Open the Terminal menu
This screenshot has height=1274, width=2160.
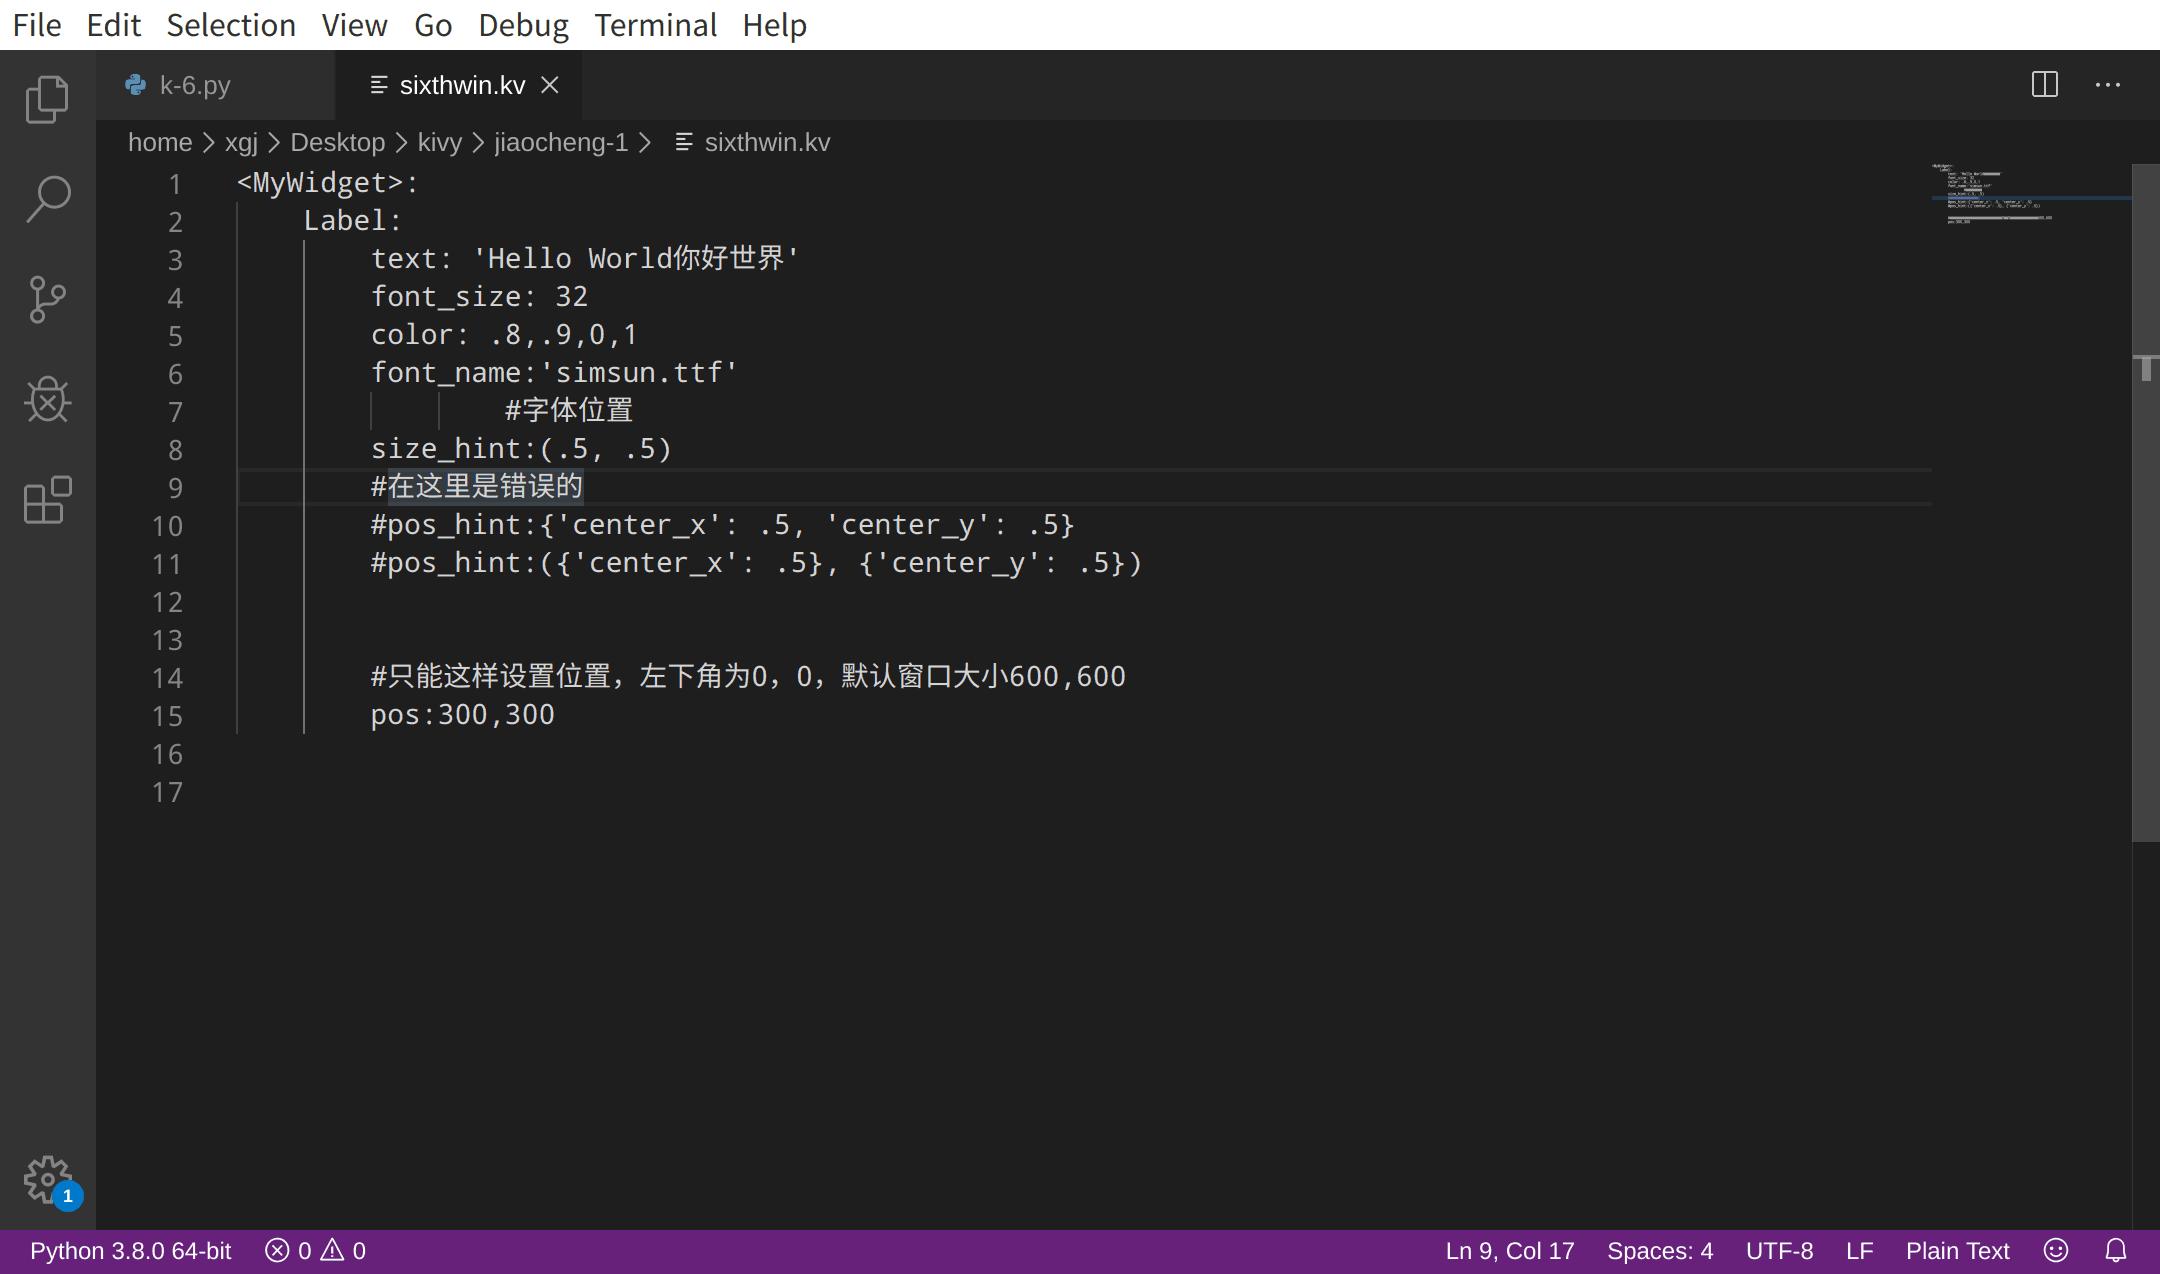tap(655, 25)
